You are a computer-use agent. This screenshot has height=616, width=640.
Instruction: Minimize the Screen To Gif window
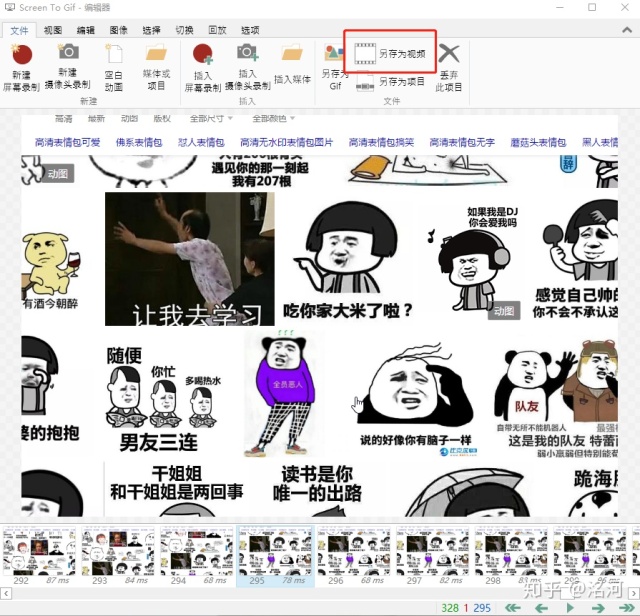point(560,7)
